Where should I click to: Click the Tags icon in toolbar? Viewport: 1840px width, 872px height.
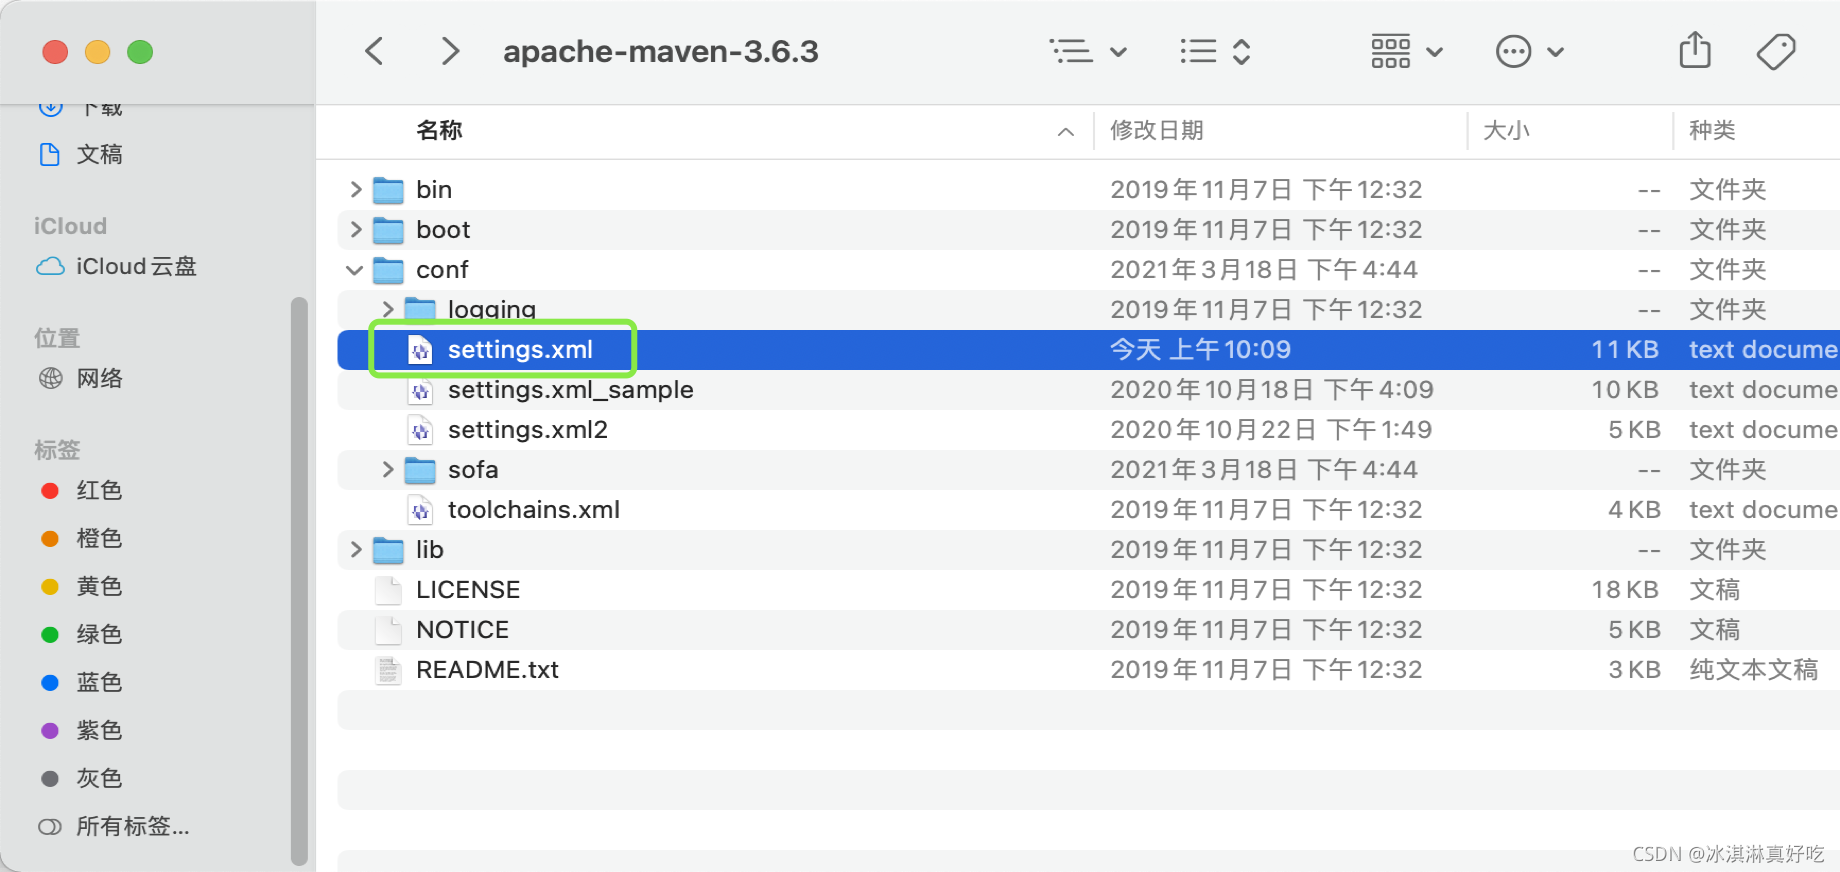(x=1776, y=51)
